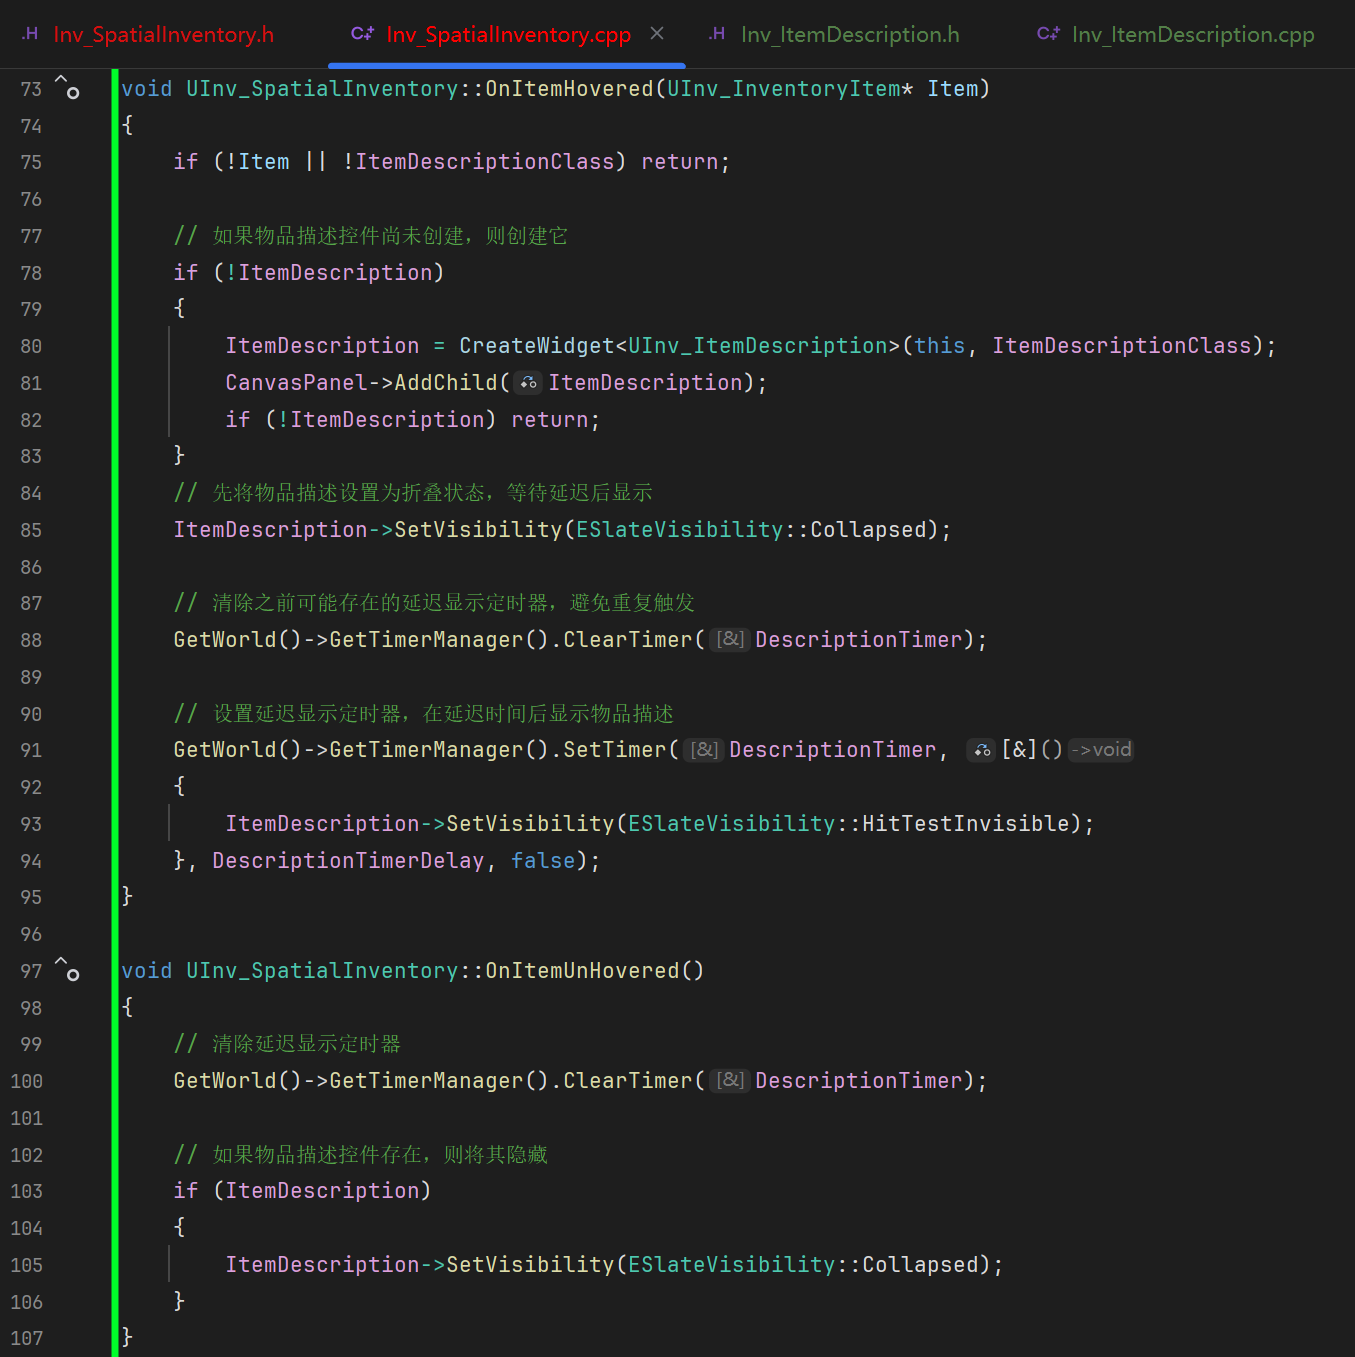The height and width of the screenshot is (1357, 1355).
Task: Click the 'false' keyword on line 94
Action: coord(543,860)
